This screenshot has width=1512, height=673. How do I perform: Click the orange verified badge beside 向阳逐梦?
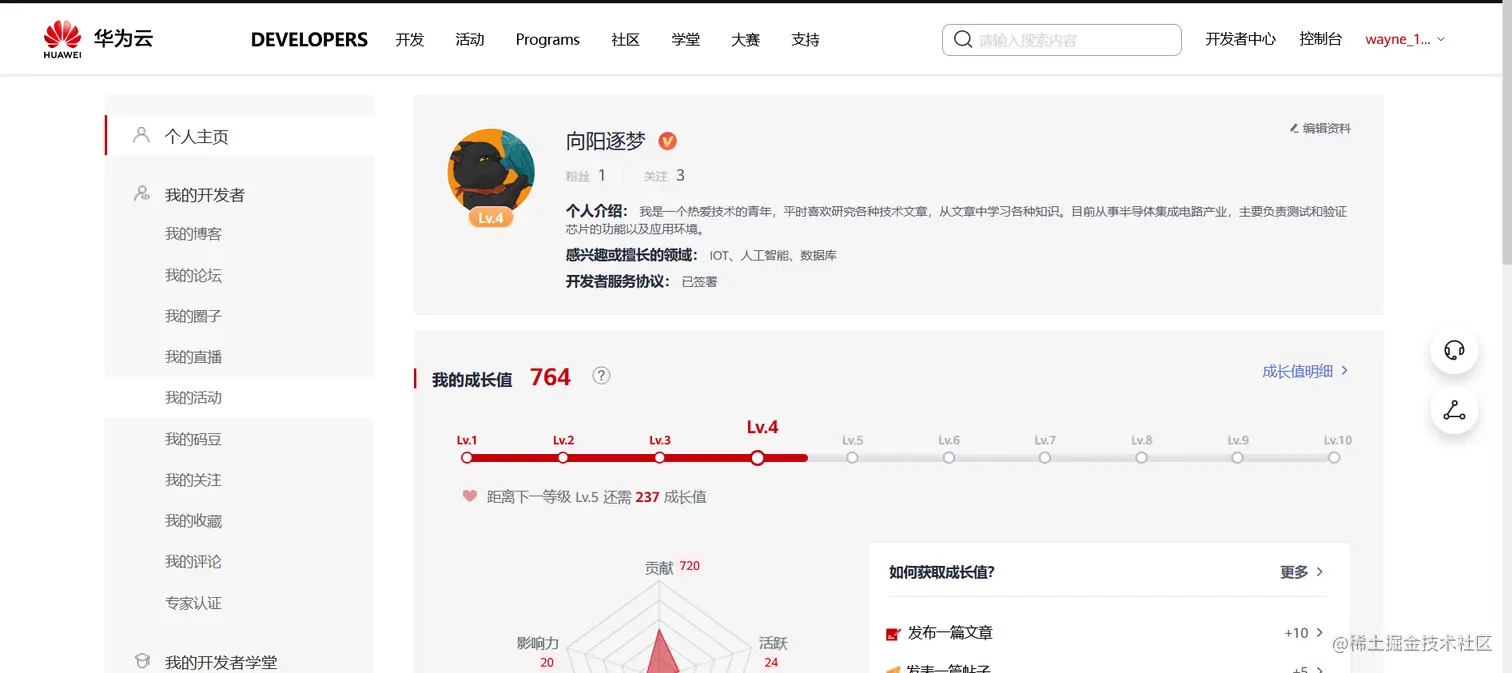(668, 142)
